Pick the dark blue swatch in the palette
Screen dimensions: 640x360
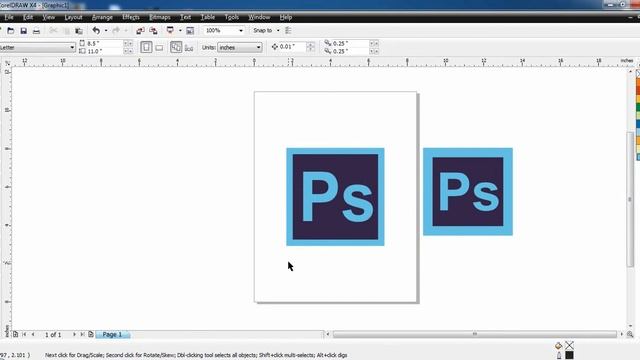point(638,124)
